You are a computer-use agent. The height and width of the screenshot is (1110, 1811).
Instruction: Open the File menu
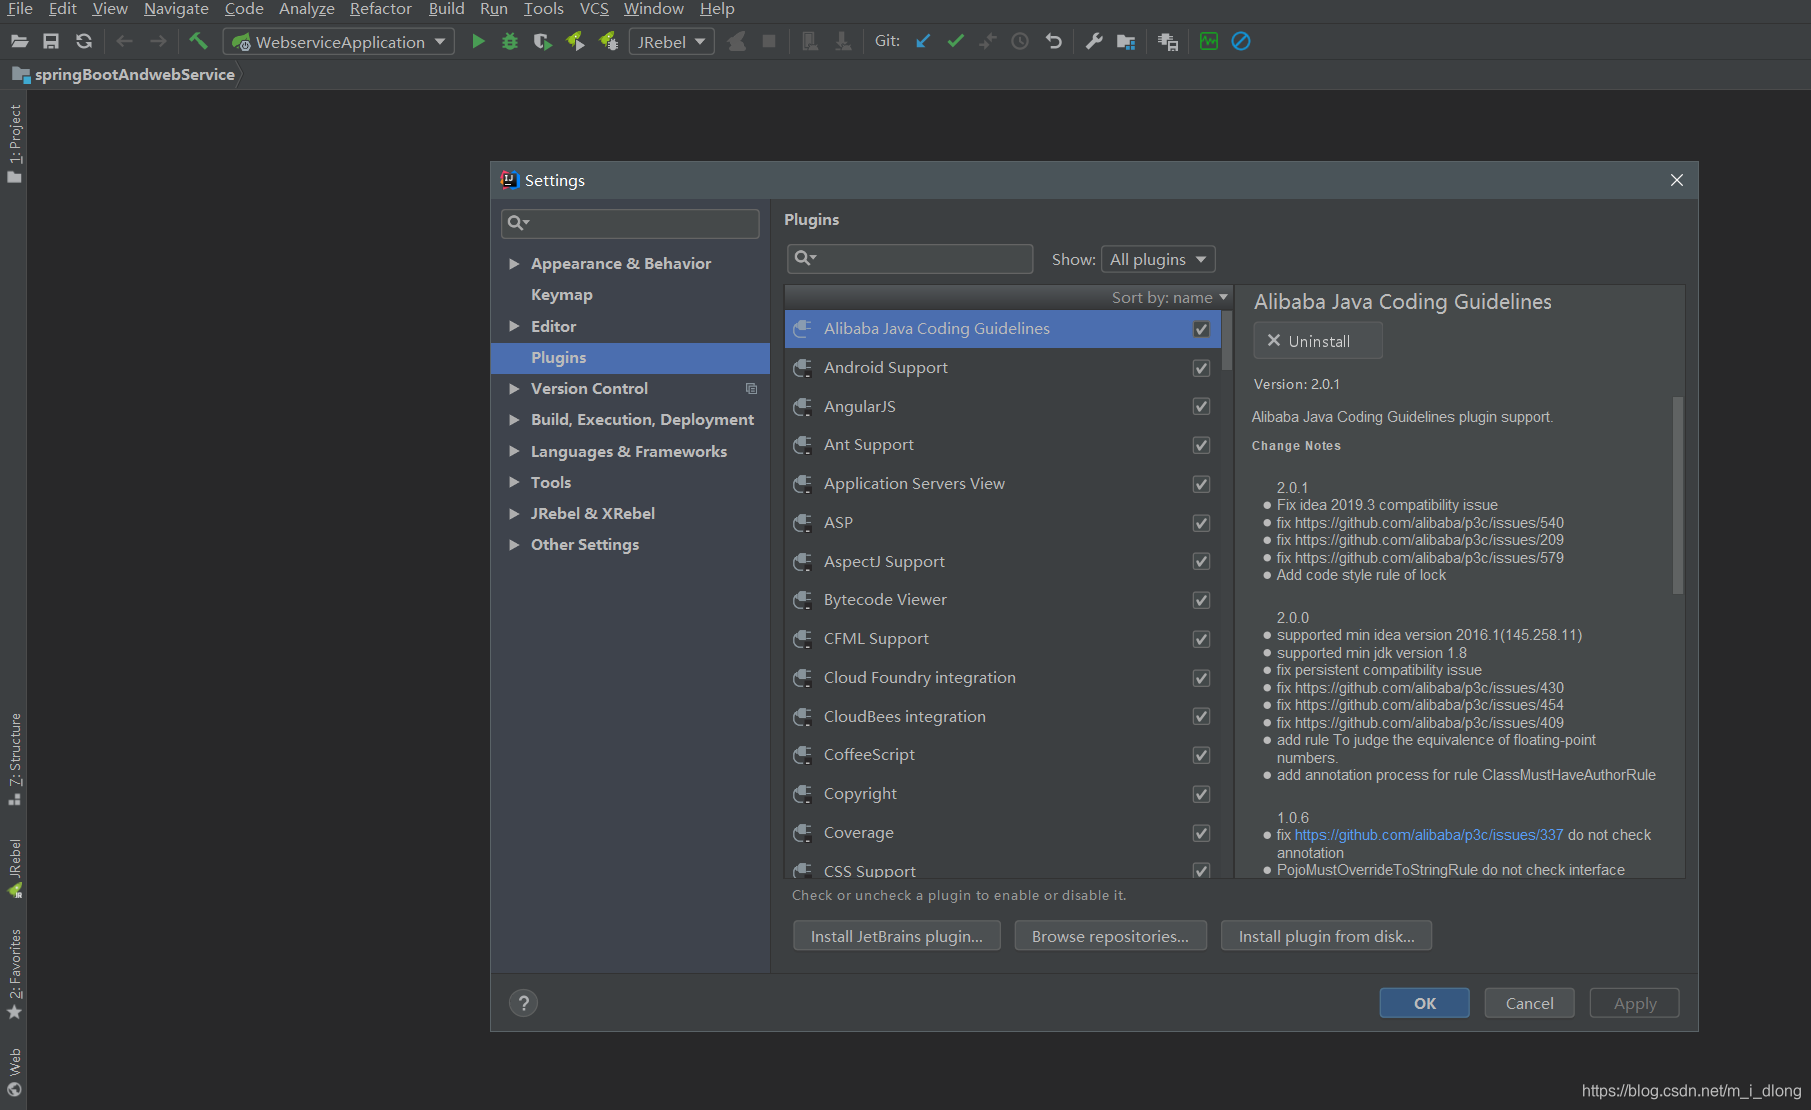20,9
